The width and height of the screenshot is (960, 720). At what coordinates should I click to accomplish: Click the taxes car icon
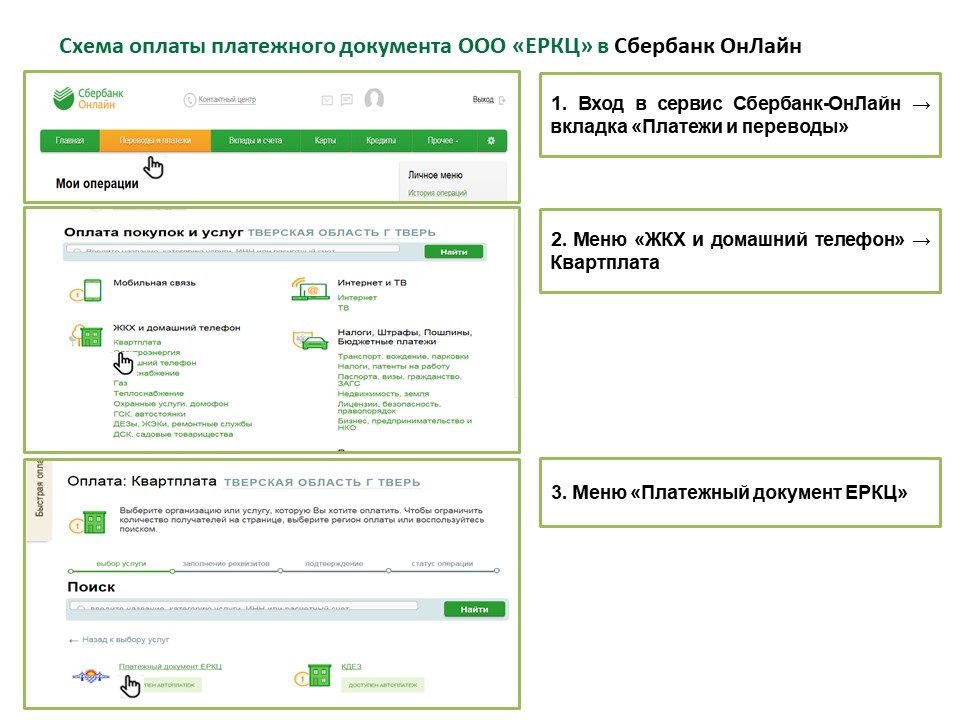(x=310, y=340)
